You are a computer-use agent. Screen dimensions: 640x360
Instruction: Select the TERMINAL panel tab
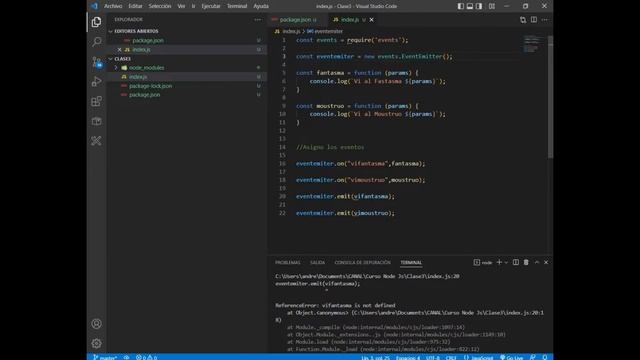point(411,262)
